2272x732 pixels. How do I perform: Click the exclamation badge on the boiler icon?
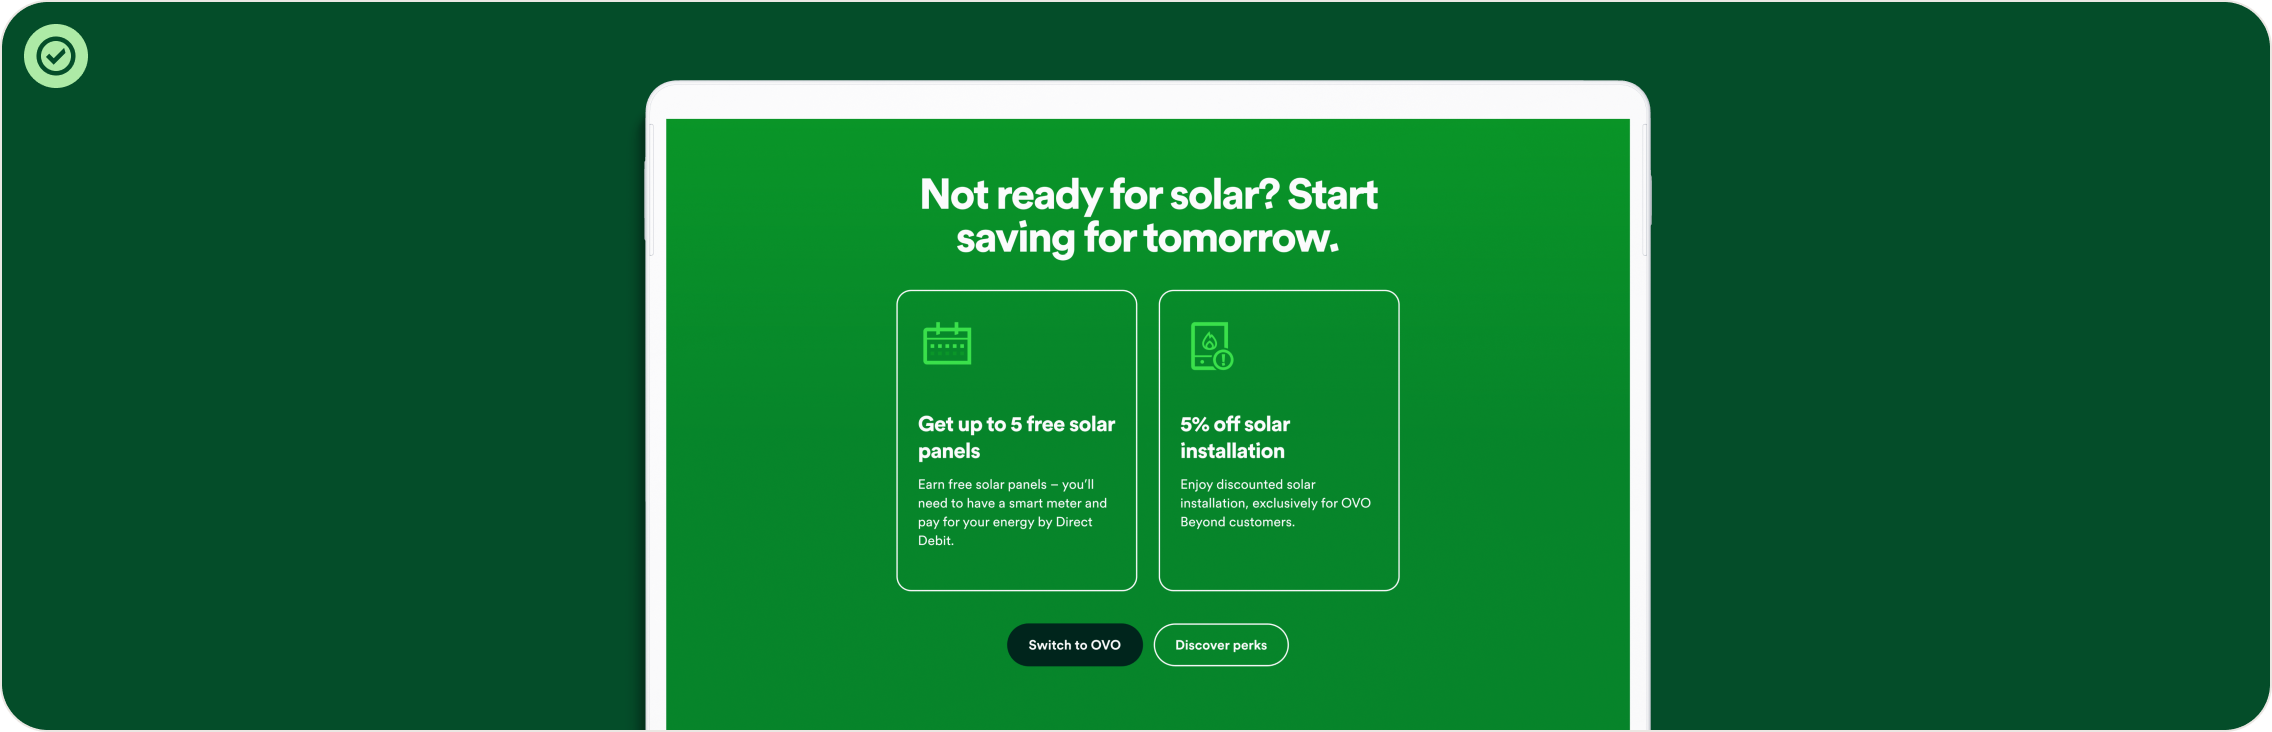click(x=1224, y=360)
